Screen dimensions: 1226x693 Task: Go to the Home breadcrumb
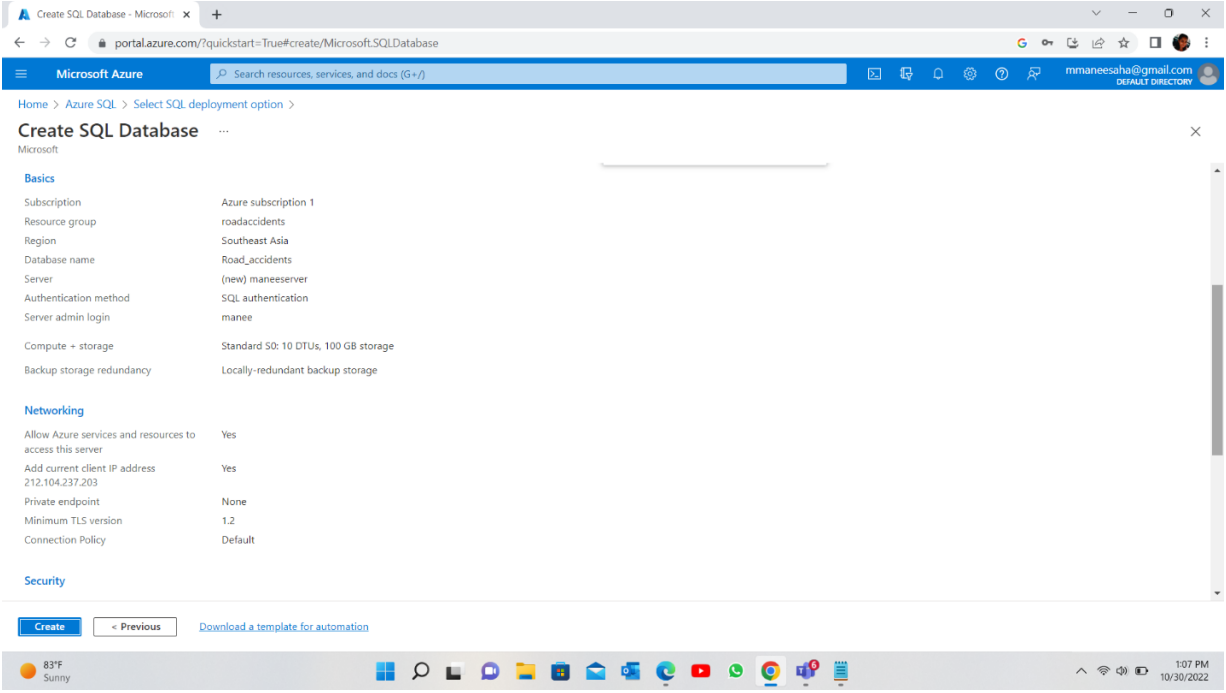[x=33, y=104]
